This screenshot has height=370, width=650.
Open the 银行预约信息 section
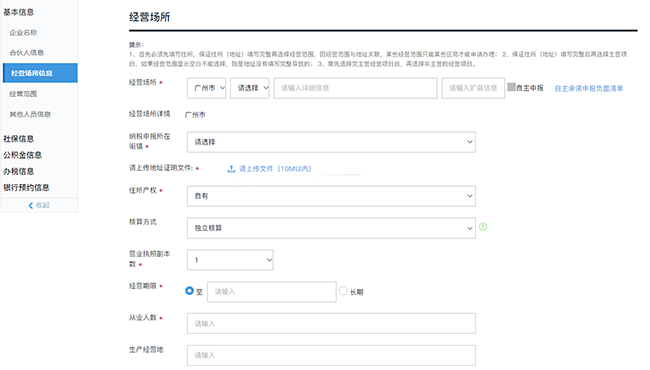pyautogui.click(x=26, y=187)
